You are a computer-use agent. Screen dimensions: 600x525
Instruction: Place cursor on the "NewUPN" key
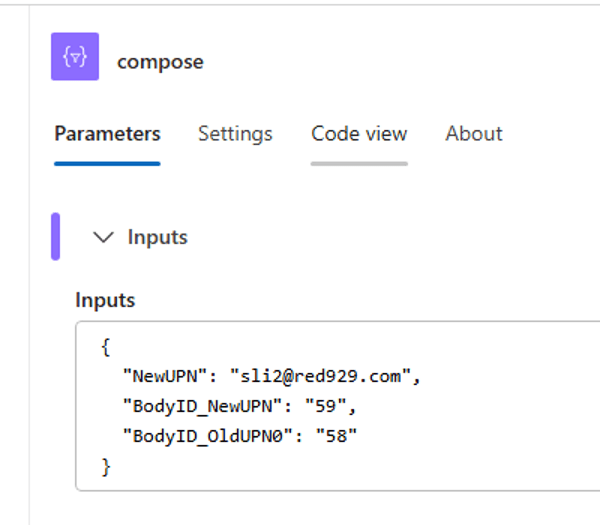(165, 376)
